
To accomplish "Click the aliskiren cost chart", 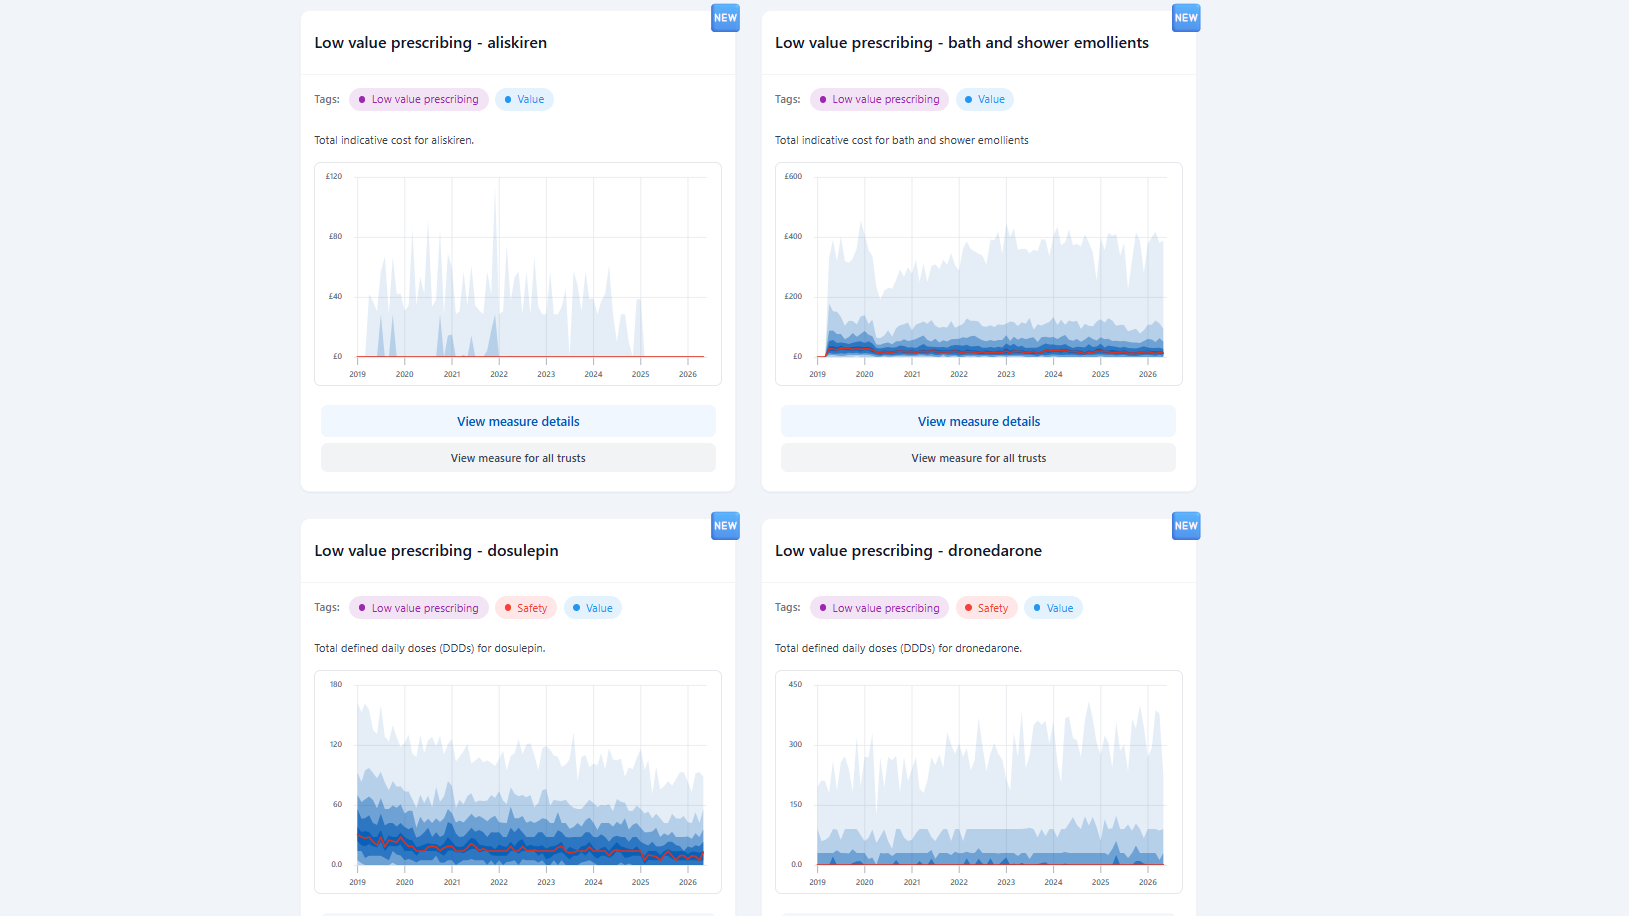I will 518,274.
